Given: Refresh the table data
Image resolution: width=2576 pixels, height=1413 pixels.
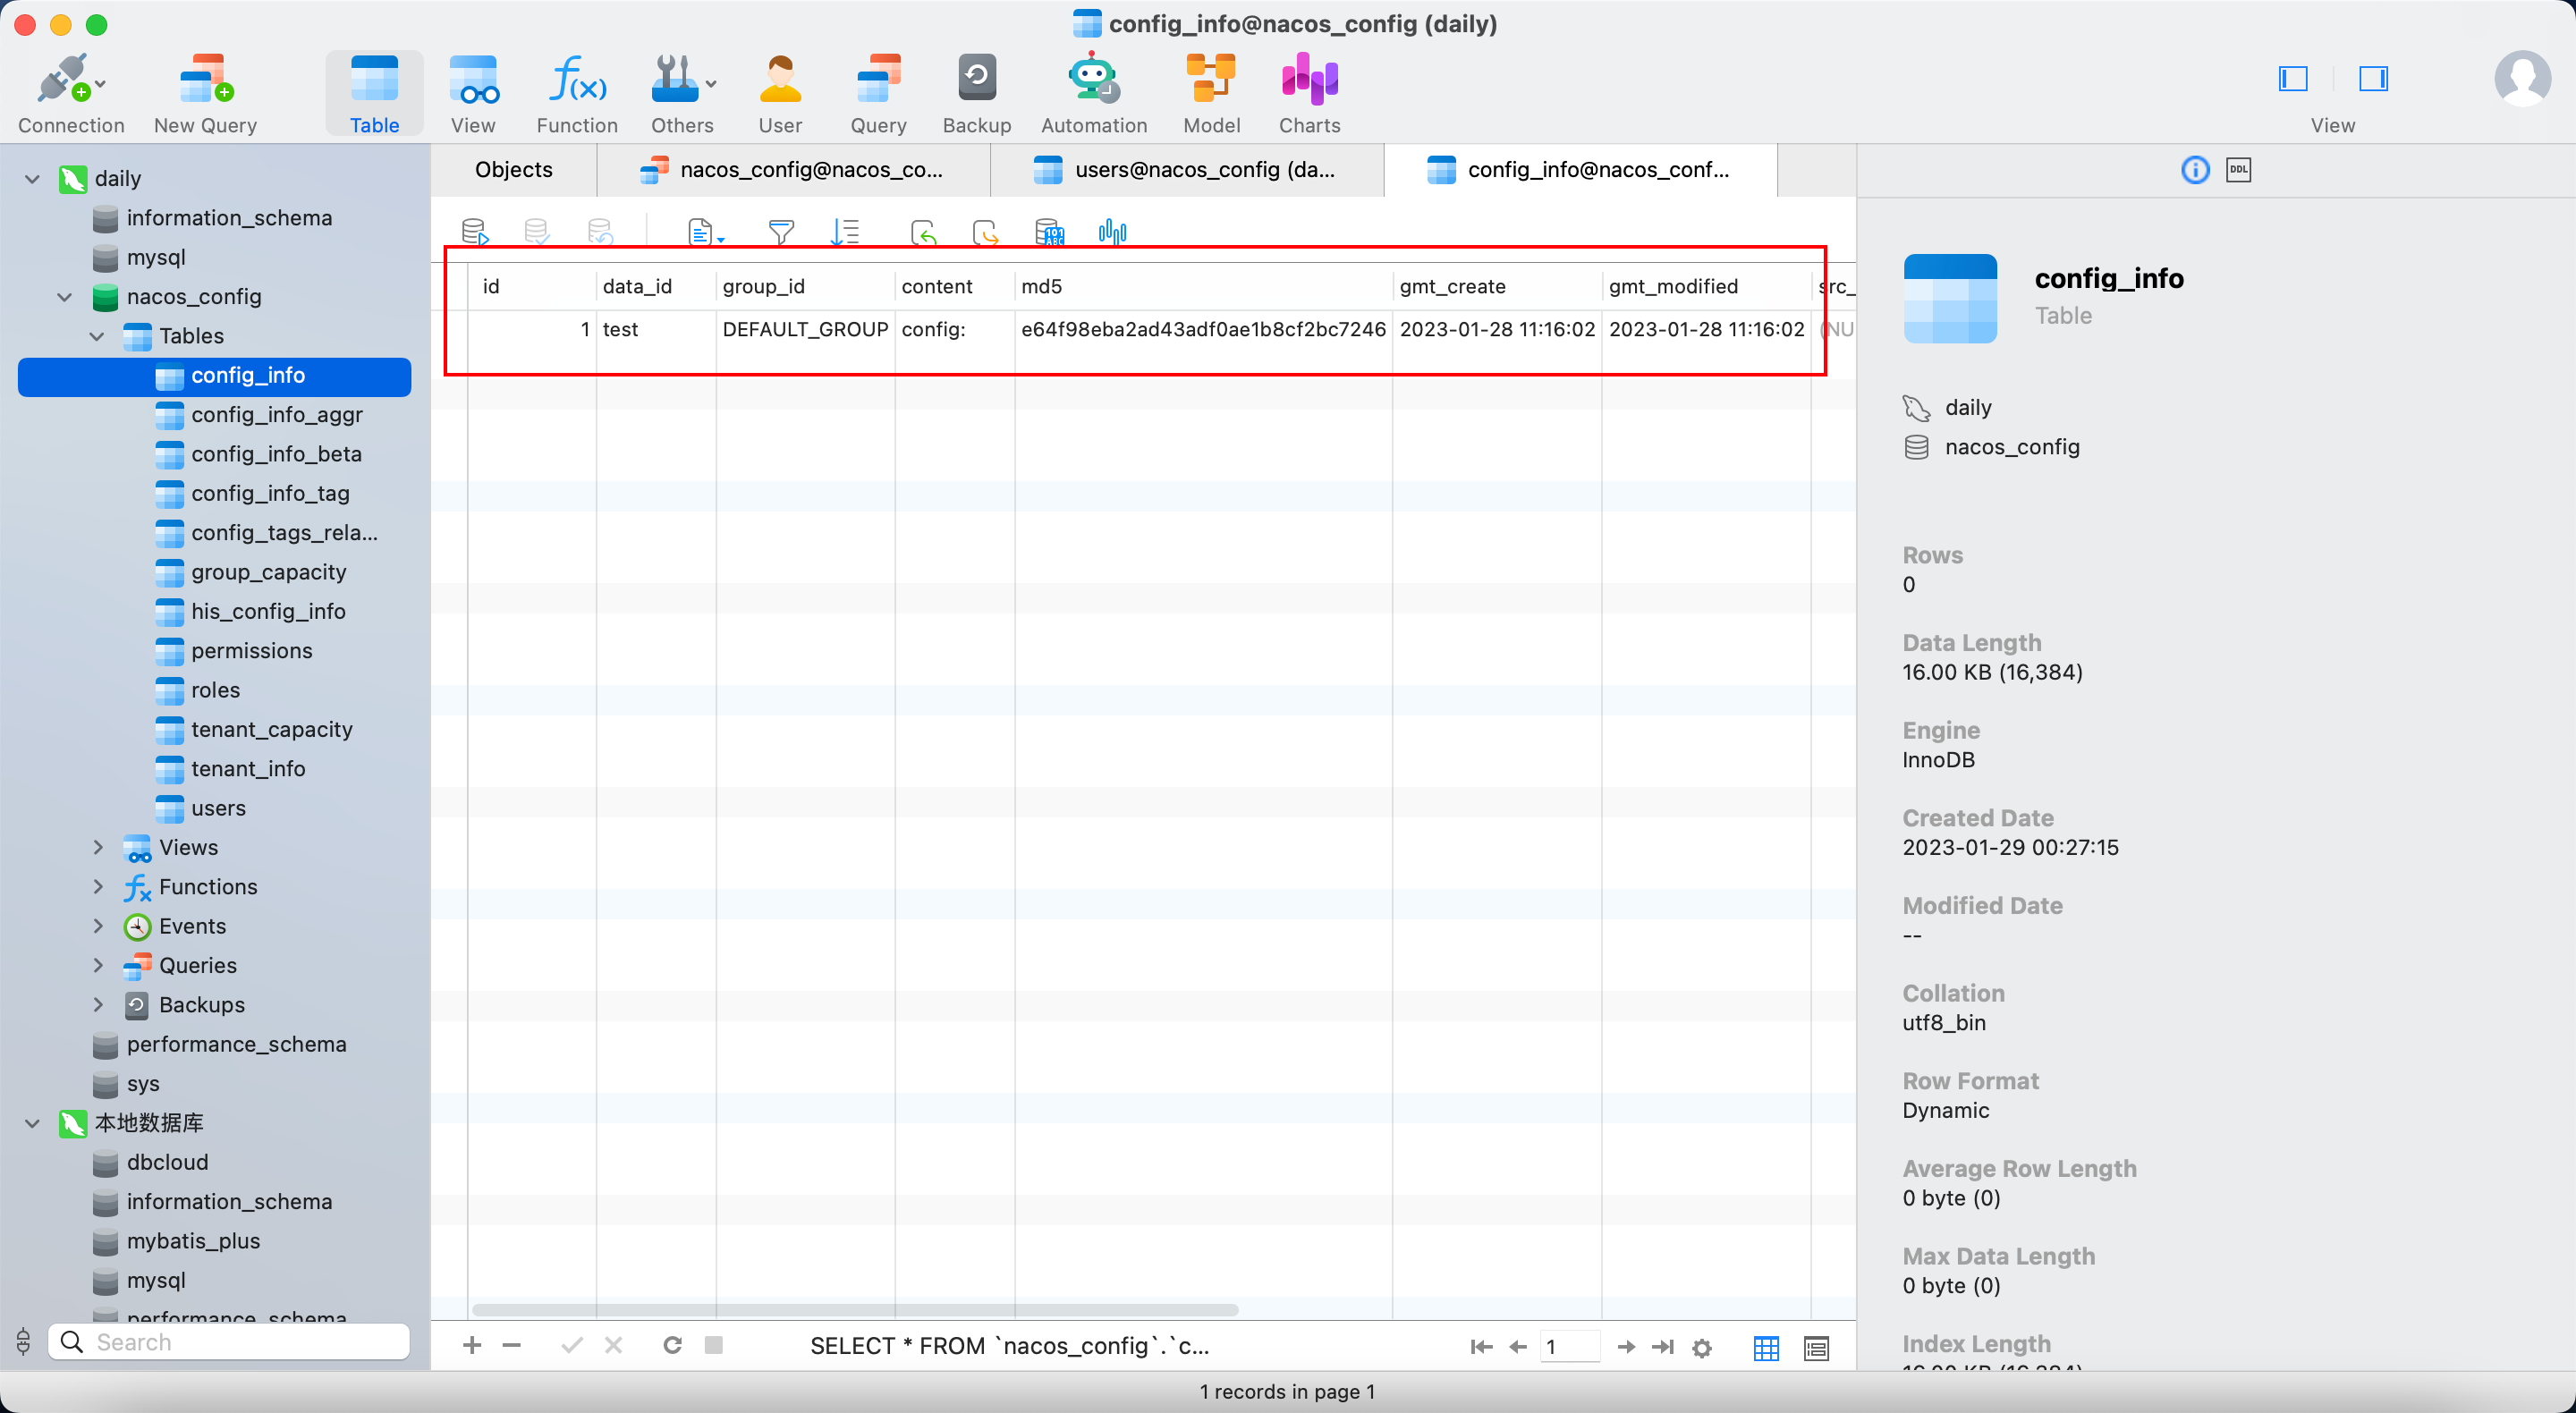Looking at the screenshot, I should [673, 1346].
